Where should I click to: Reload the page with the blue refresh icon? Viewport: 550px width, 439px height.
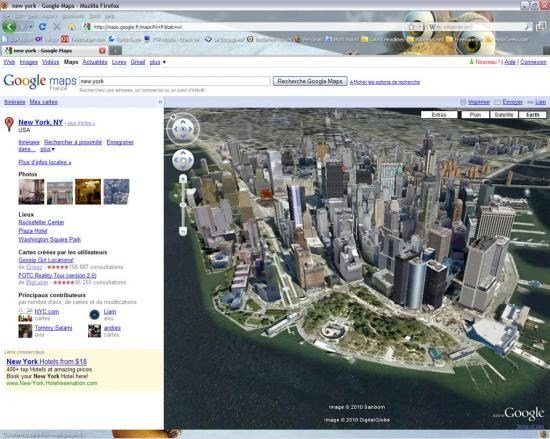click(x=42, y=27)
